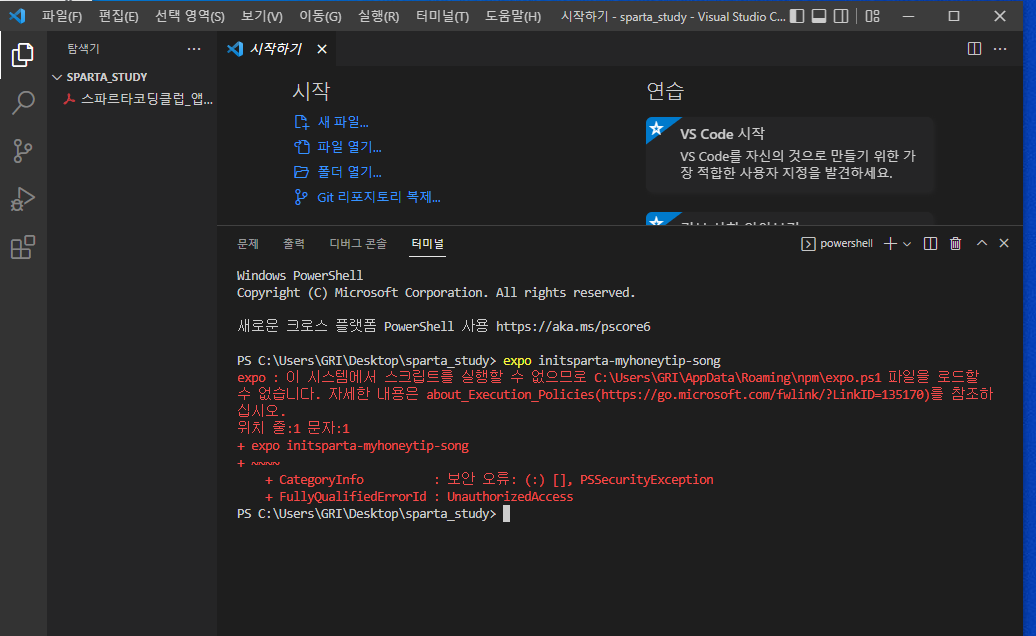
Task: Click UnauthorizedAccess error text
Action: [509, 497]
